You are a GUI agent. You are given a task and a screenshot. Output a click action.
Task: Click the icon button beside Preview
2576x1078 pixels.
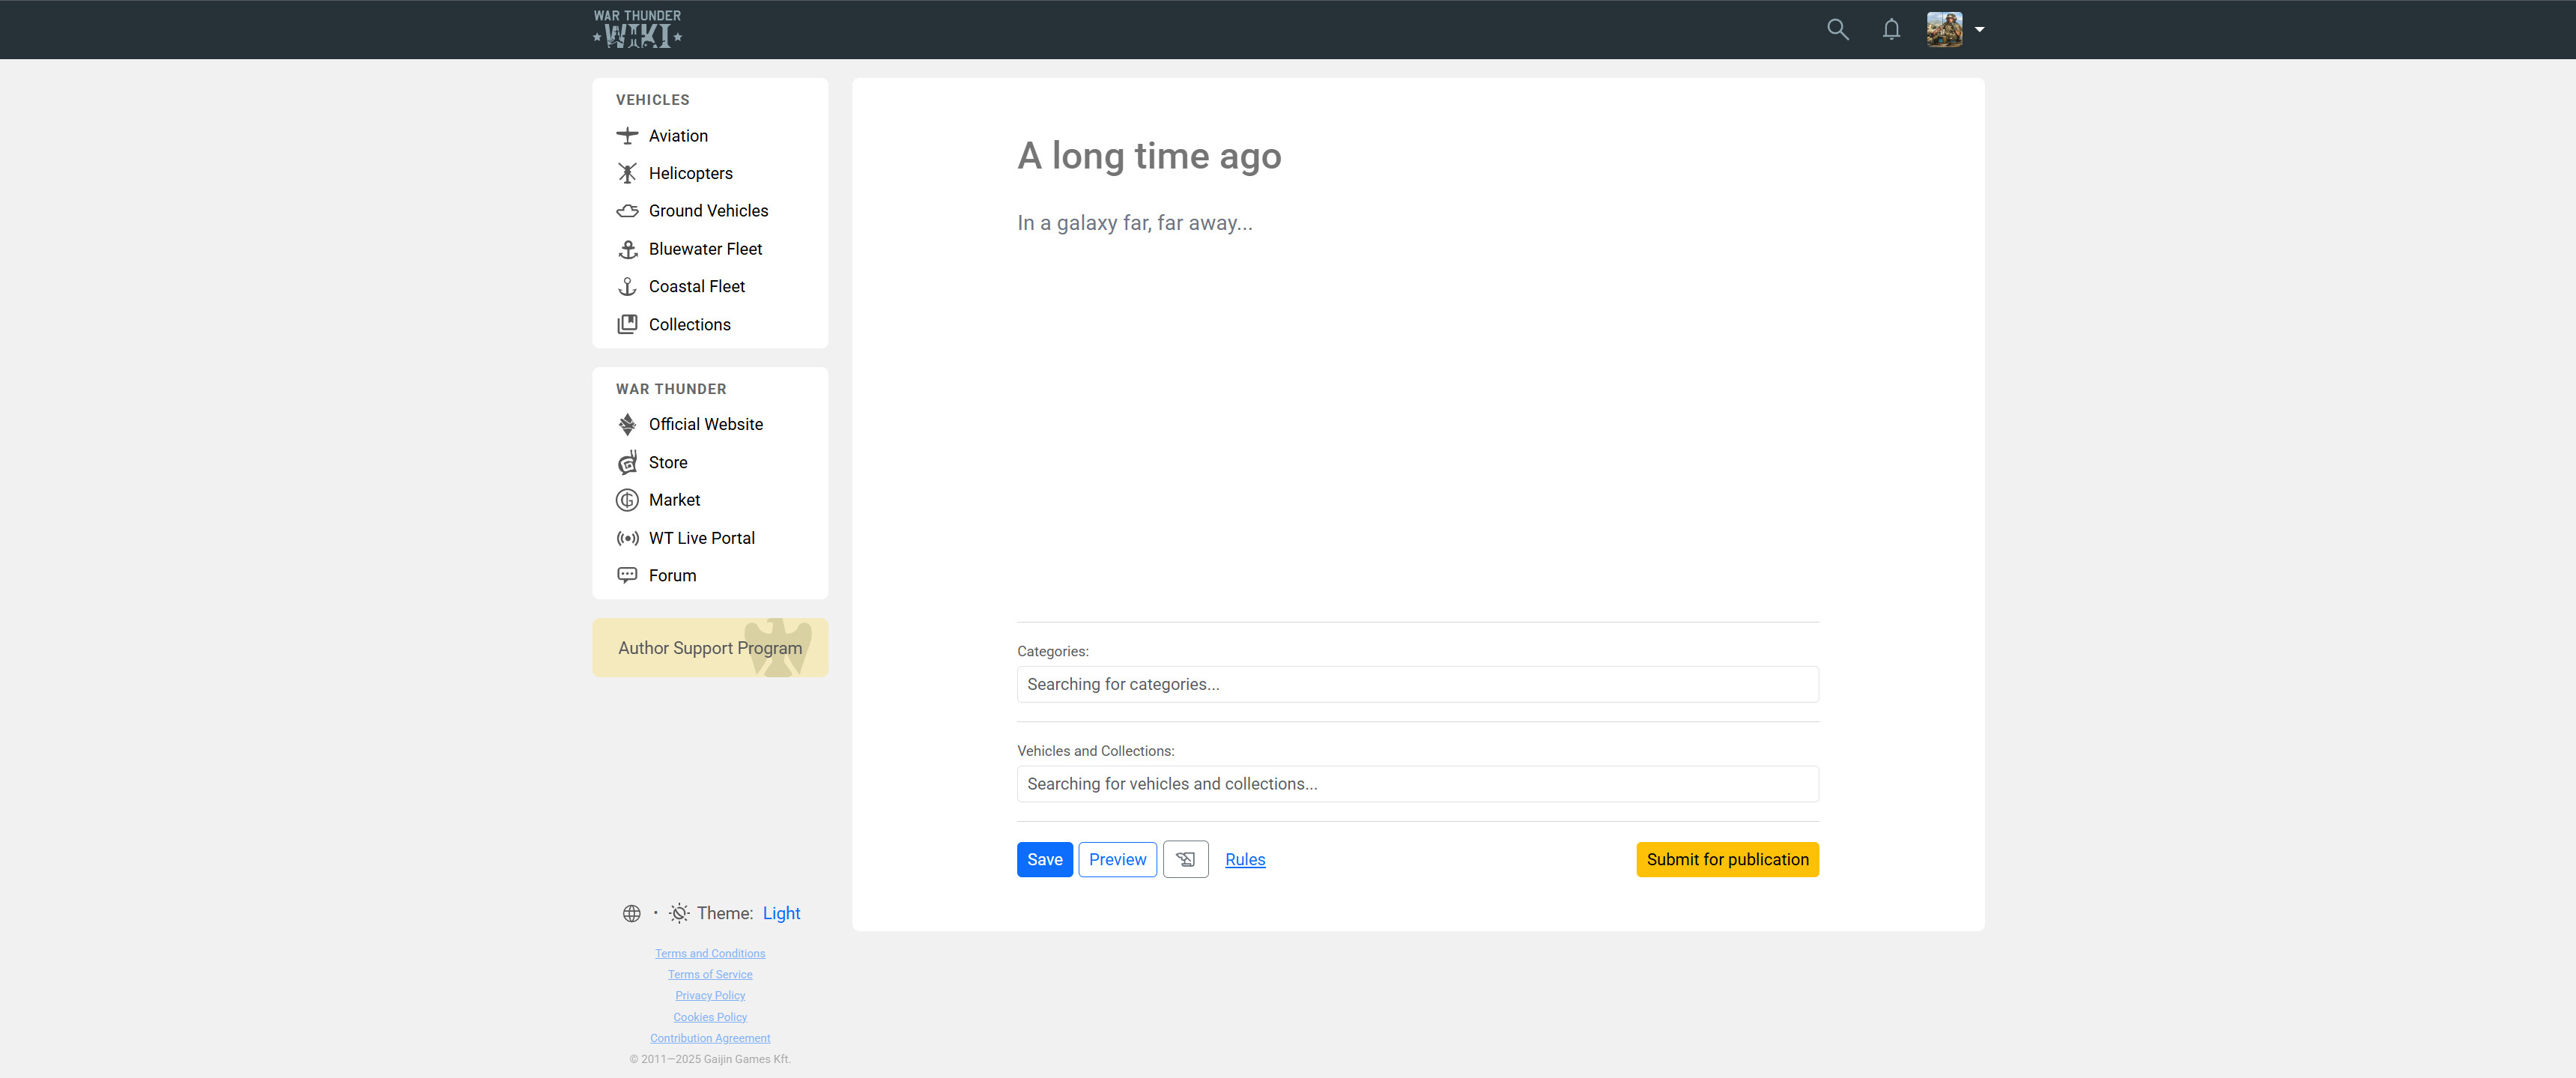pyautogui.click(x=1185, y=859)
